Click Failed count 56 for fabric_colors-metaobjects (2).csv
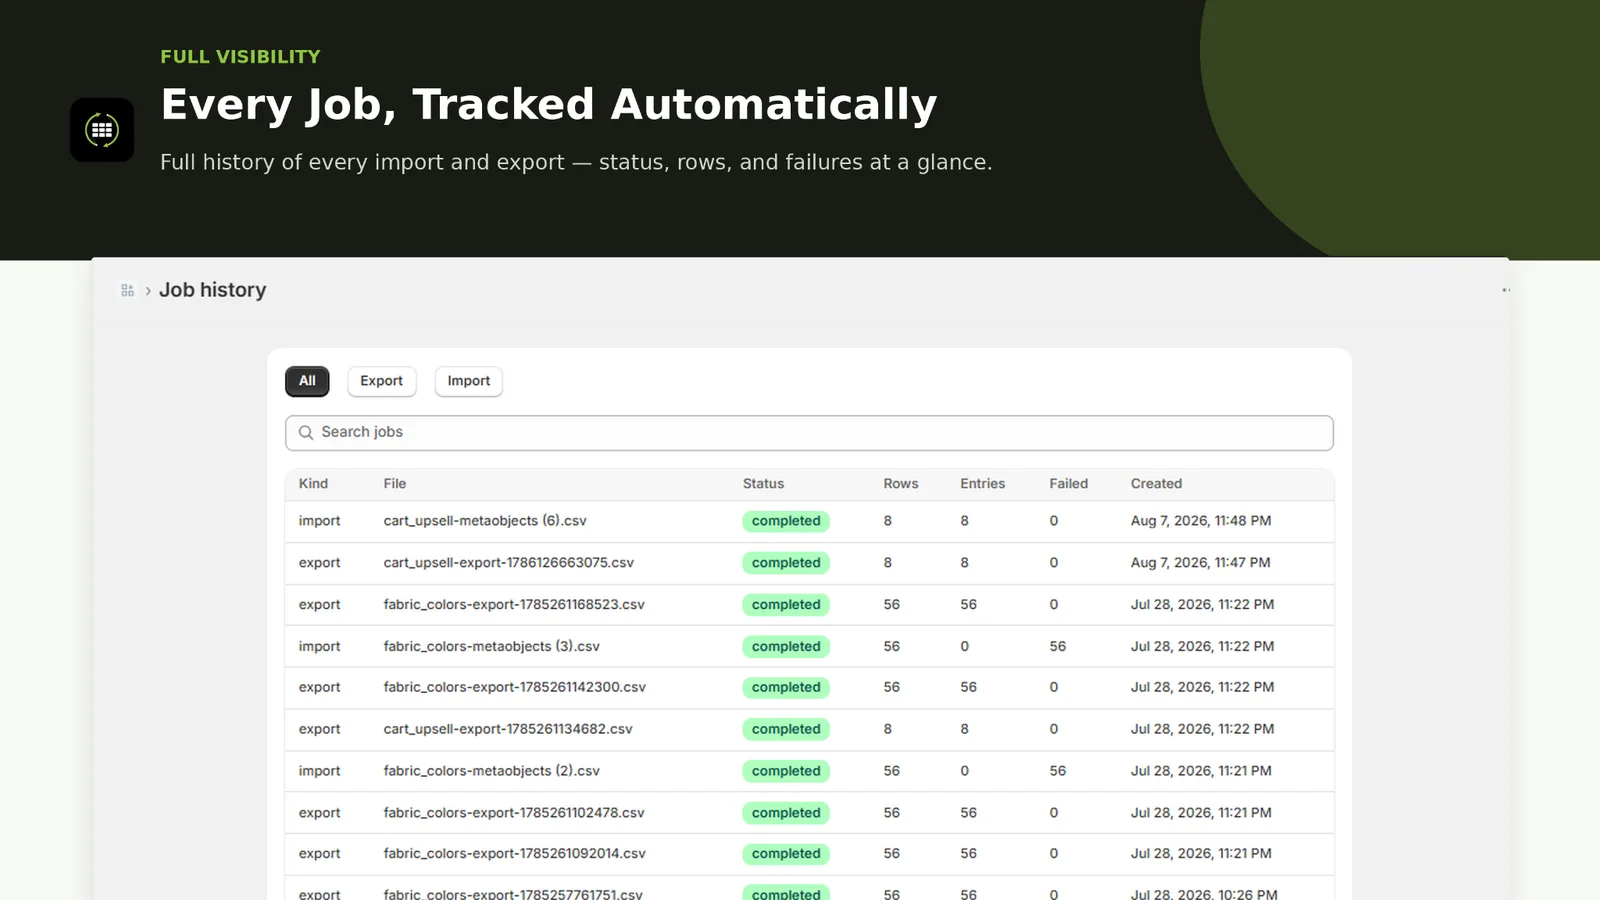1600x900 pixels. (x=1058, y=771)
